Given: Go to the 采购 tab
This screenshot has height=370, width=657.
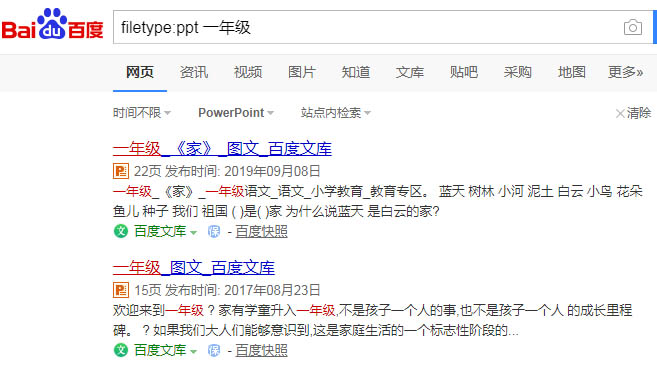Looking at the screenshot, I should click(x=517, y=72).
